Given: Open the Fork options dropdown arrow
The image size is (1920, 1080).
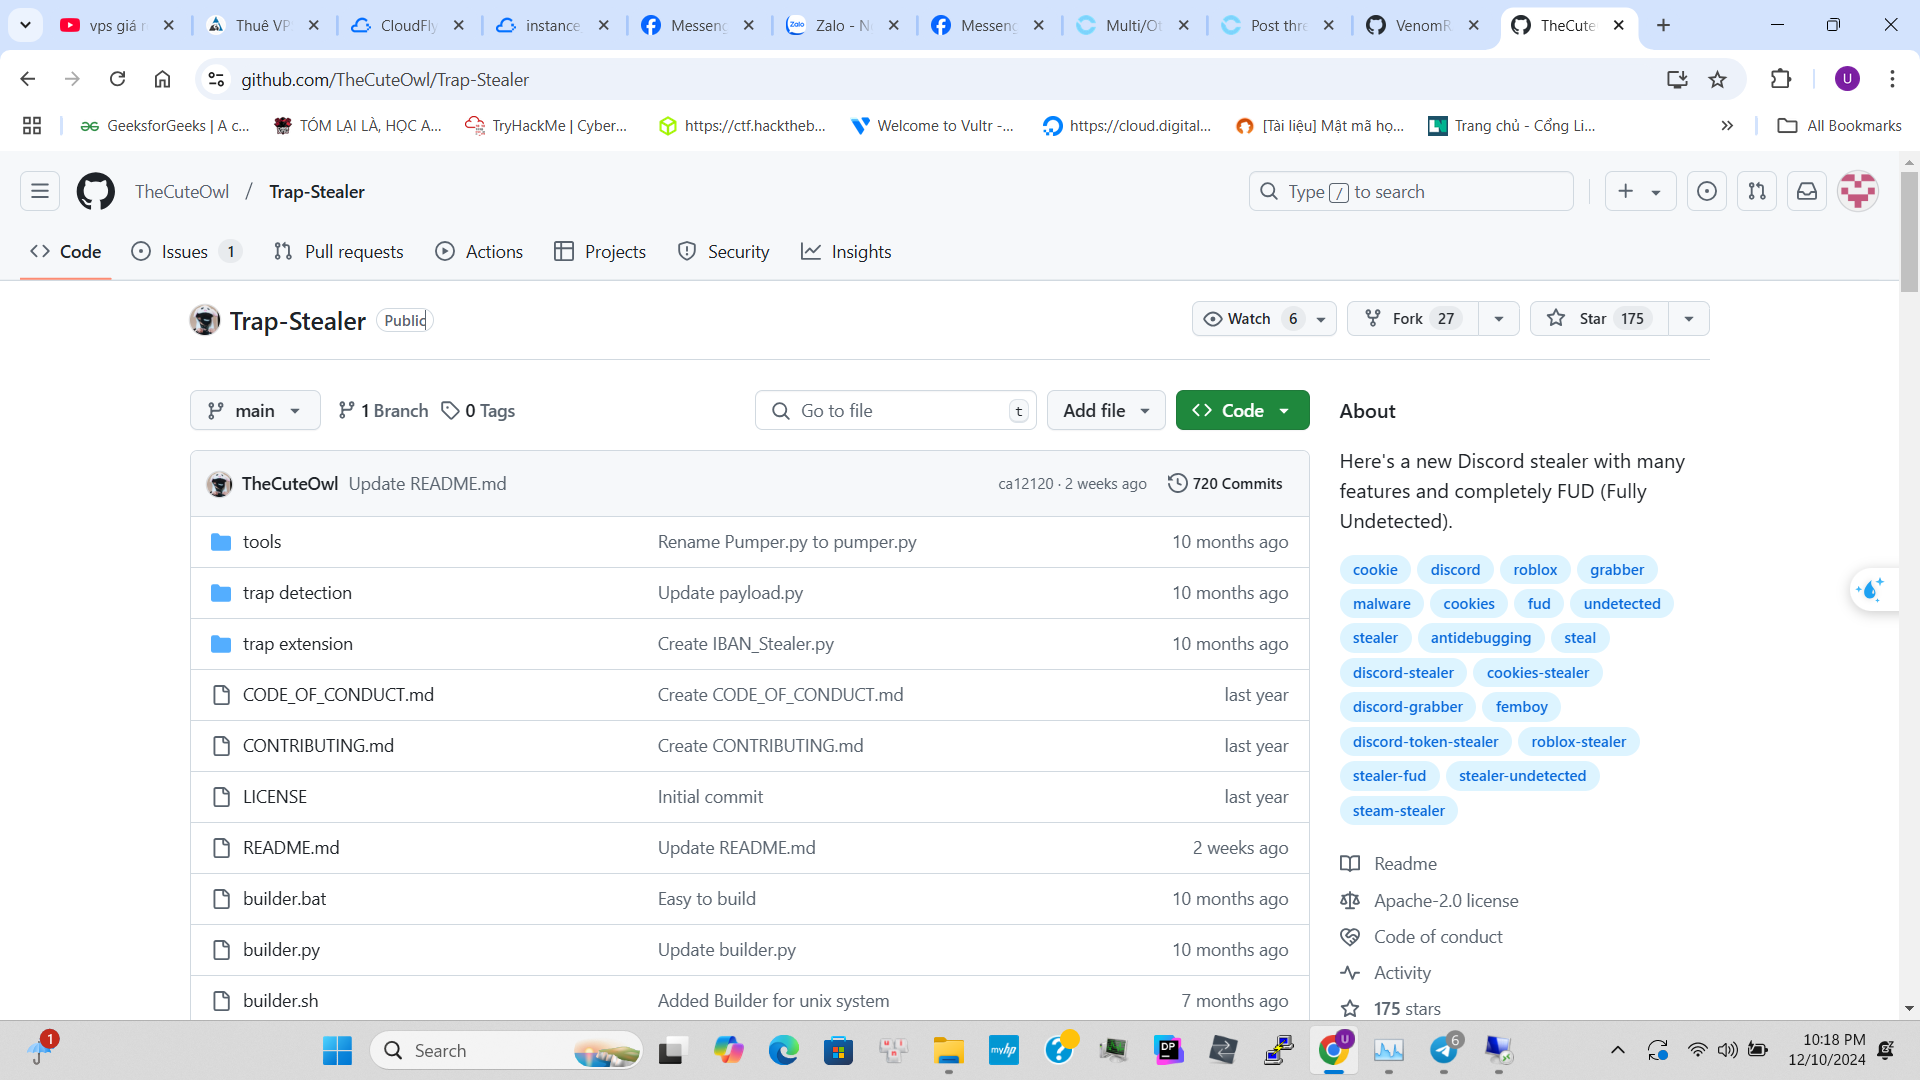Looking at the screenshot, I should 1498,318.
